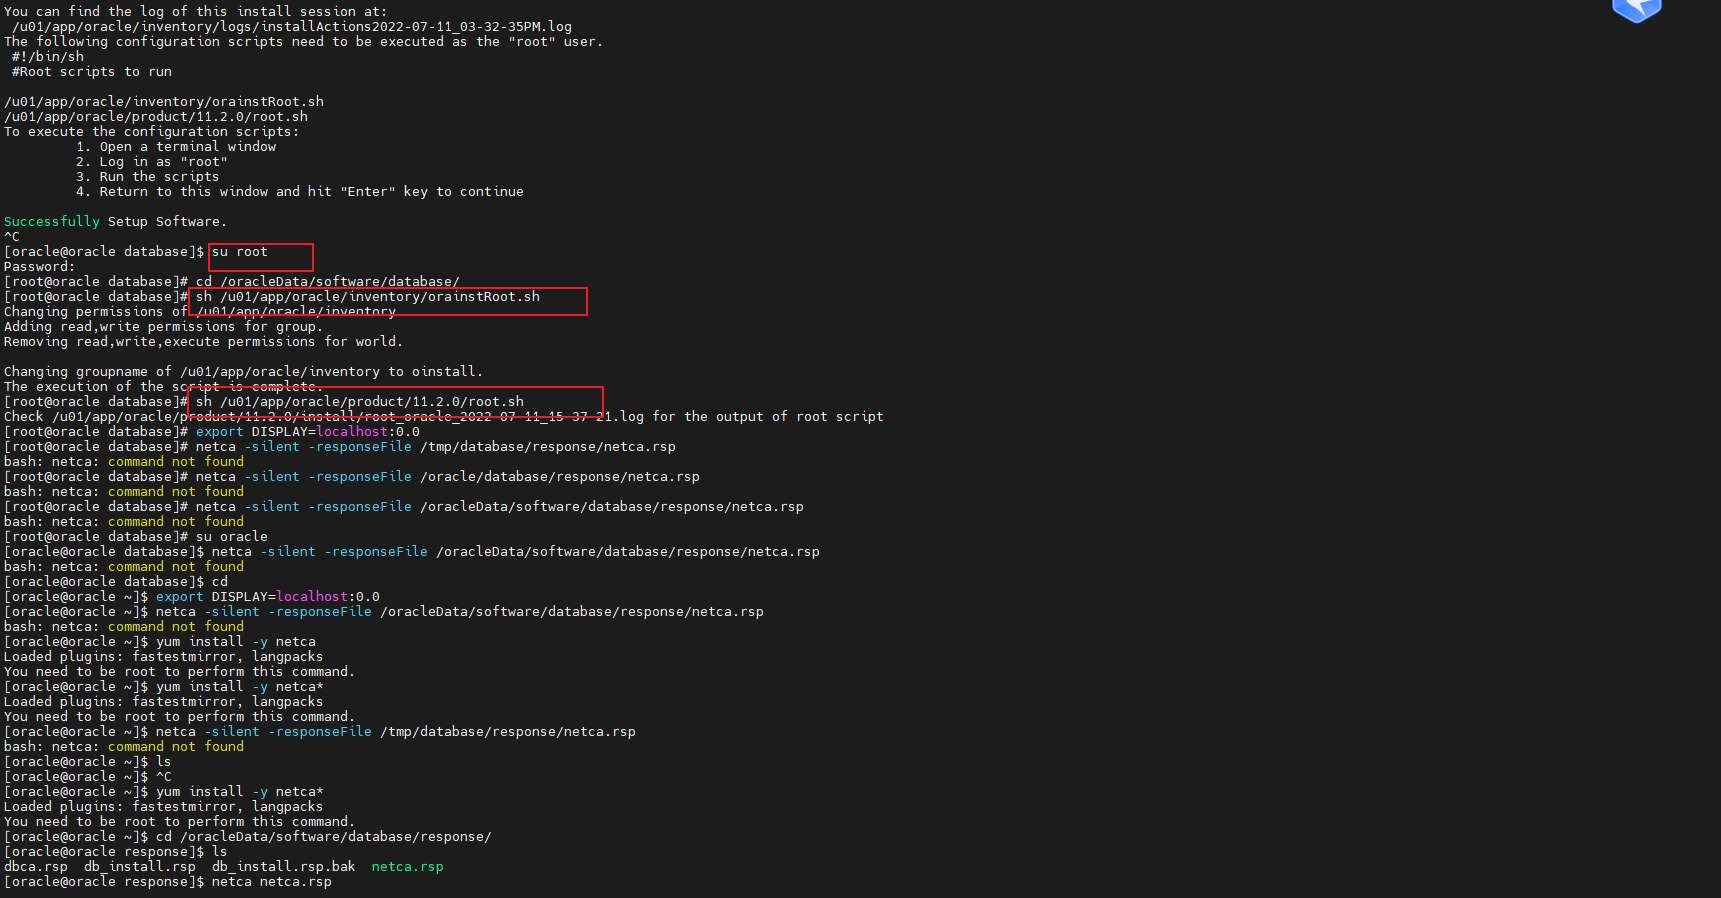Click the netca command with /oracle/database/response/netca.rsp
This screenshot has height=898, width=1721.
pyautogui.click(x=448, y=477)
